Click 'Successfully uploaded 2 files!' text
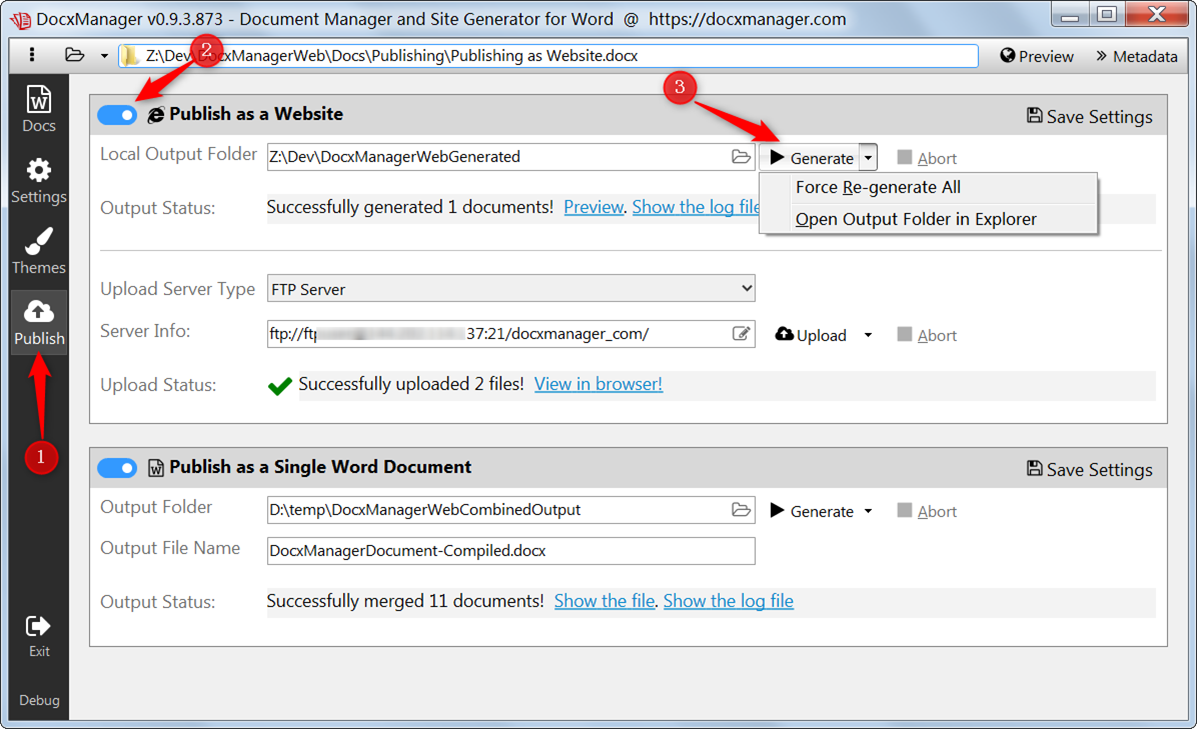1197x729 pixels. [x=411, y=384]
